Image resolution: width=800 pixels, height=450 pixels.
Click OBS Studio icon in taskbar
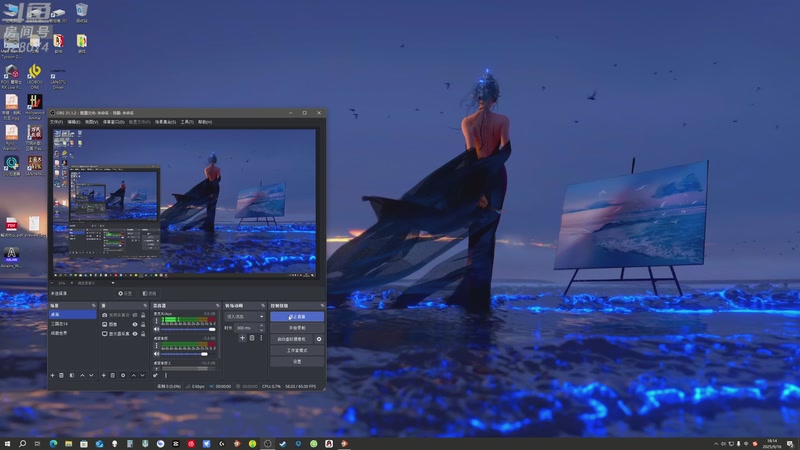[267, 444]
